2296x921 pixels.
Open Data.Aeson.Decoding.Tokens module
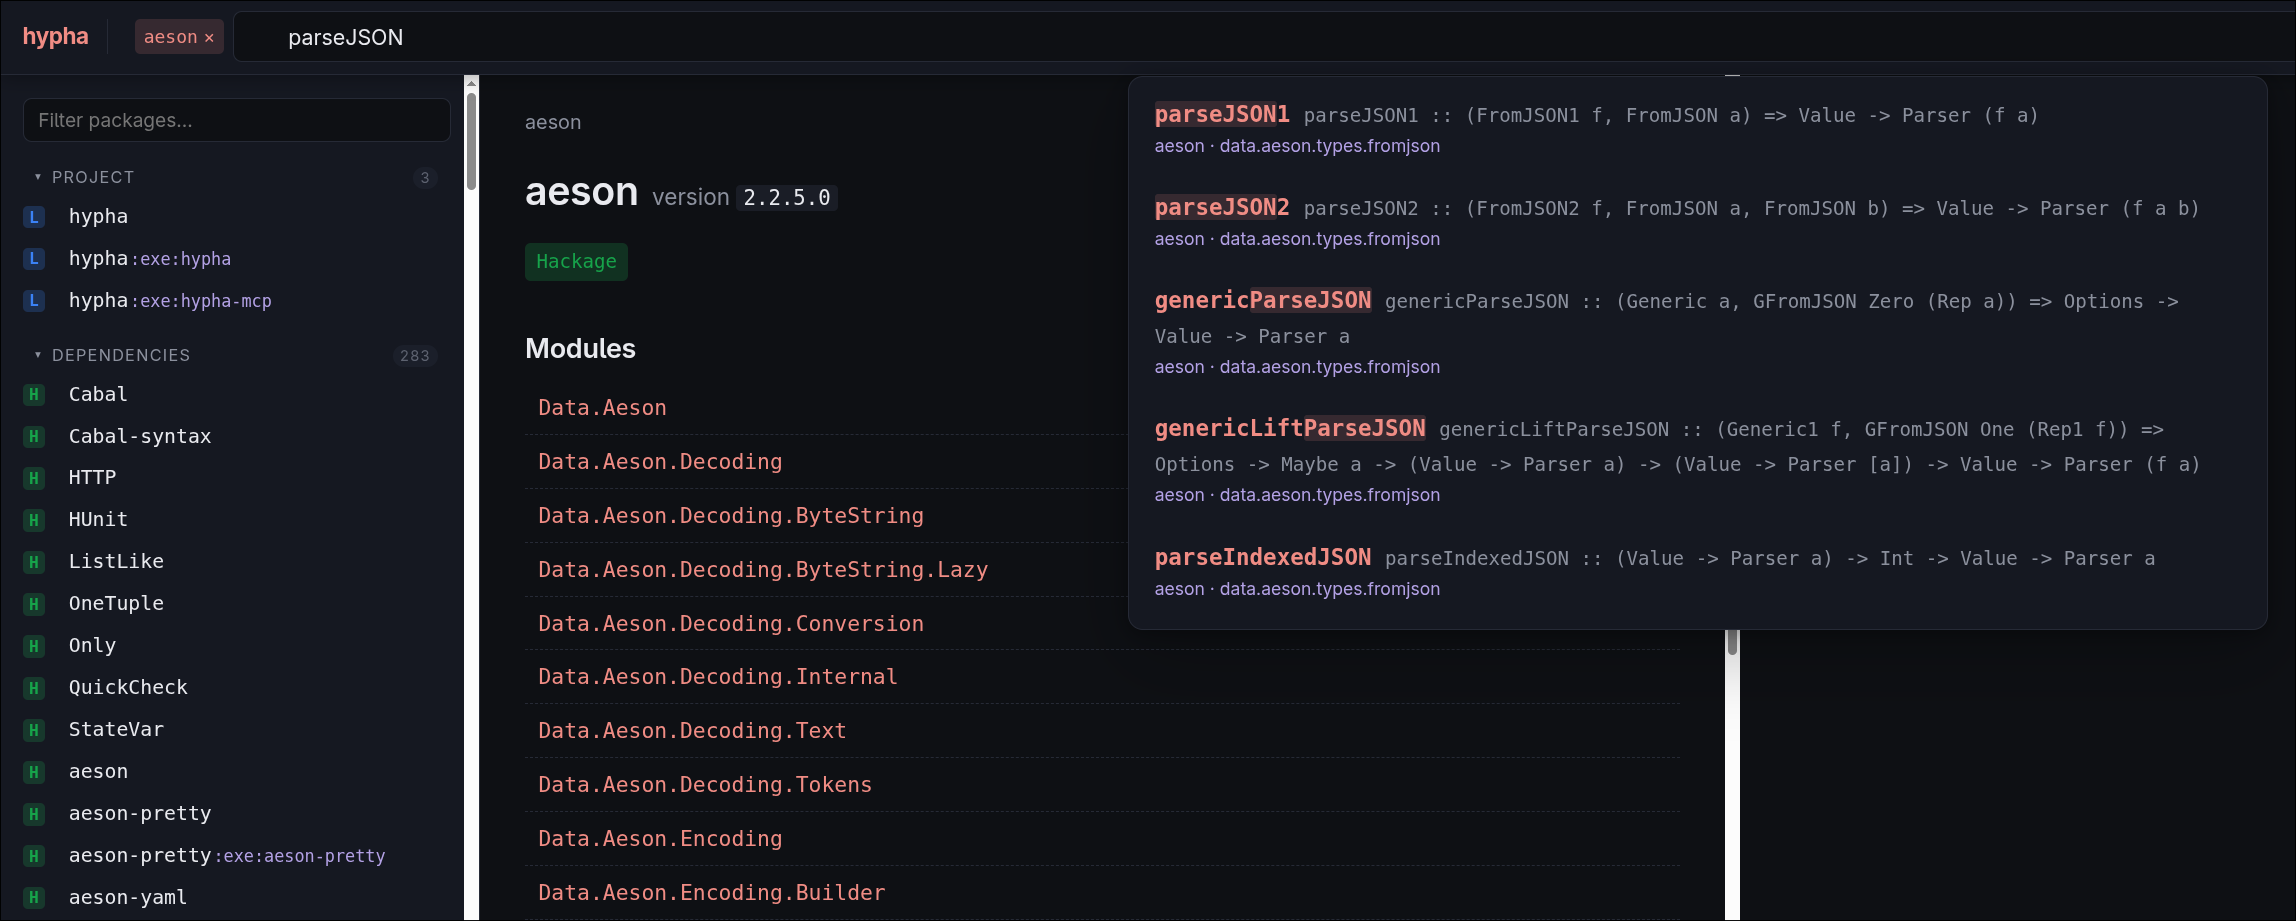(x=705, y=784)
